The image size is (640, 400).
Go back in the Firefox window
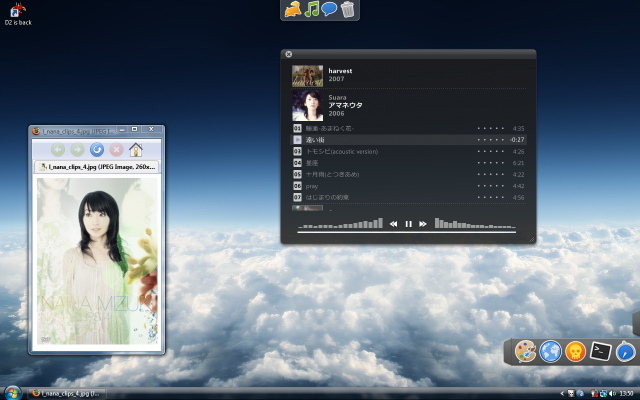point(58,150)
